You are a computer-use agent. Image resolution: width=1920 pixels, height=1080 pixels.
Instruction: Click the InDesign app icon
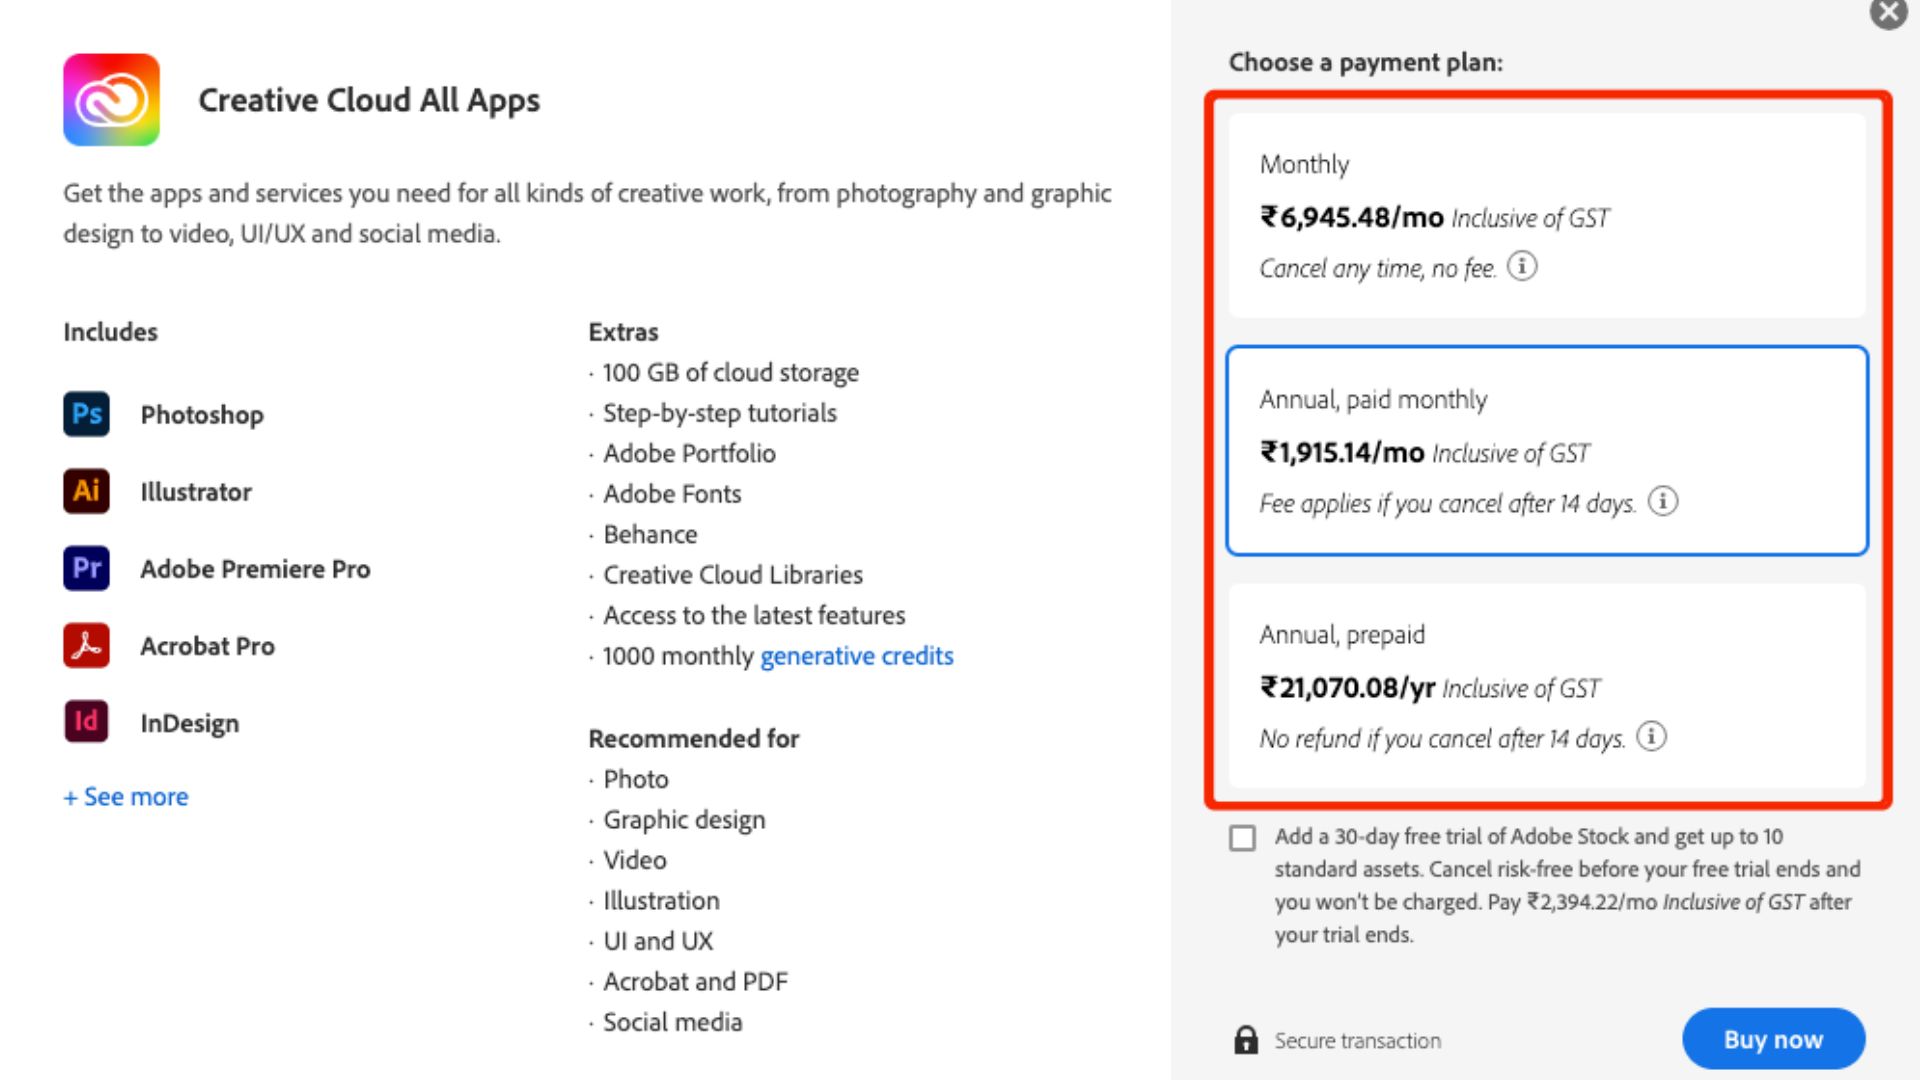tap(86, 722)
